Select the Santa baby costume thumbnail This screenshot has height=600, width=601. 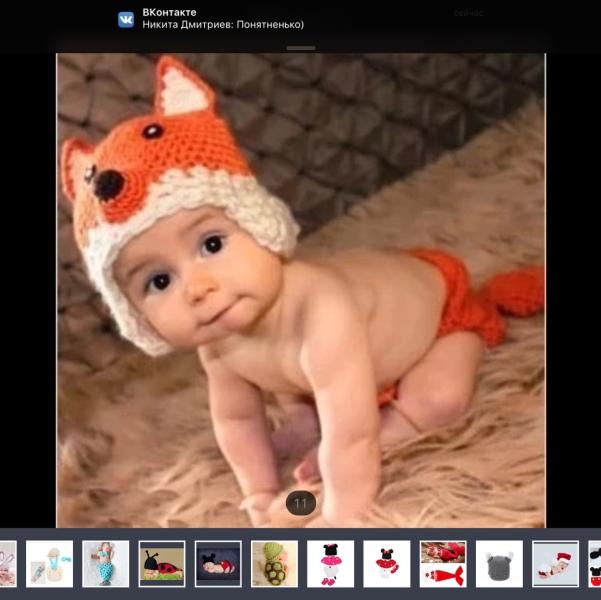click(x=555, y=564)
